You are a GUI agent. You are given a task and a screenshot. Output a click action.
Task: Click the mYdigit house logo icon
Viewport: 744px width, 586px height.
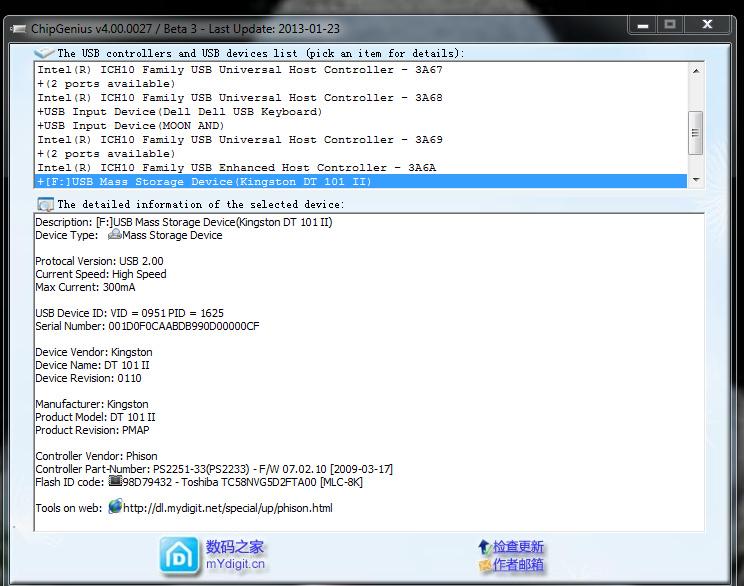pos(179,556)
